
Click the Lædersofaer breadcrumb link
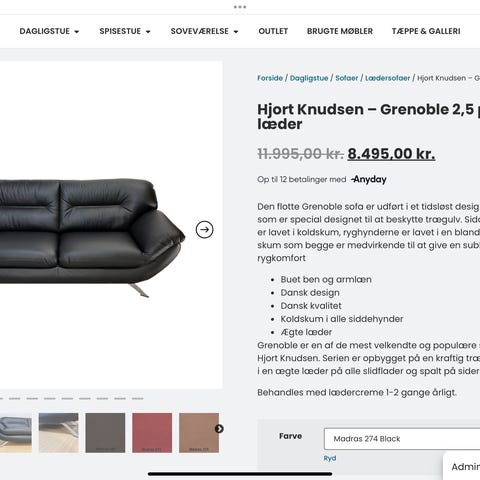(387, 78)
